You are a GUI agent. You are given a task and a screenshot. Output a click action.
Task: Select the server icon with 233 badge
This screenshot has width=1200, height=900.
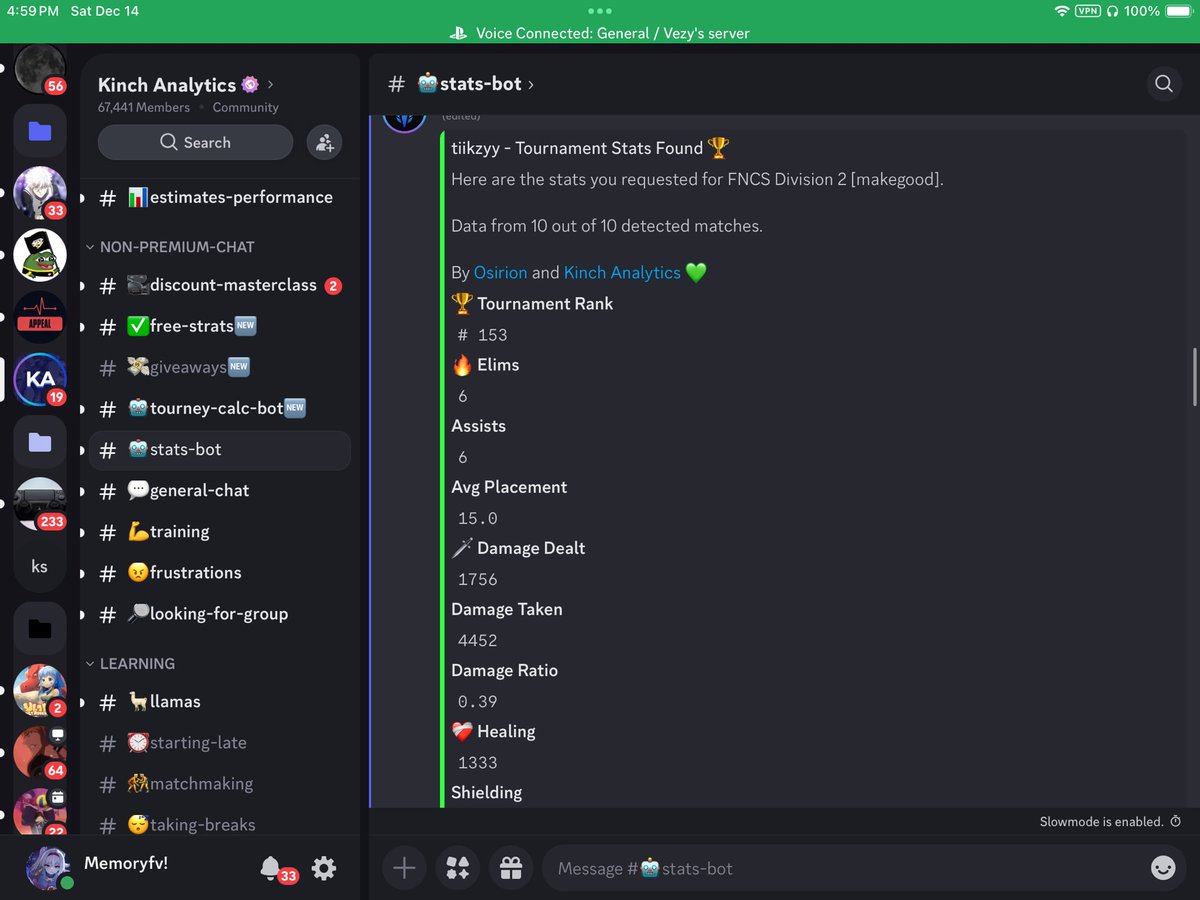click(40, 504)
